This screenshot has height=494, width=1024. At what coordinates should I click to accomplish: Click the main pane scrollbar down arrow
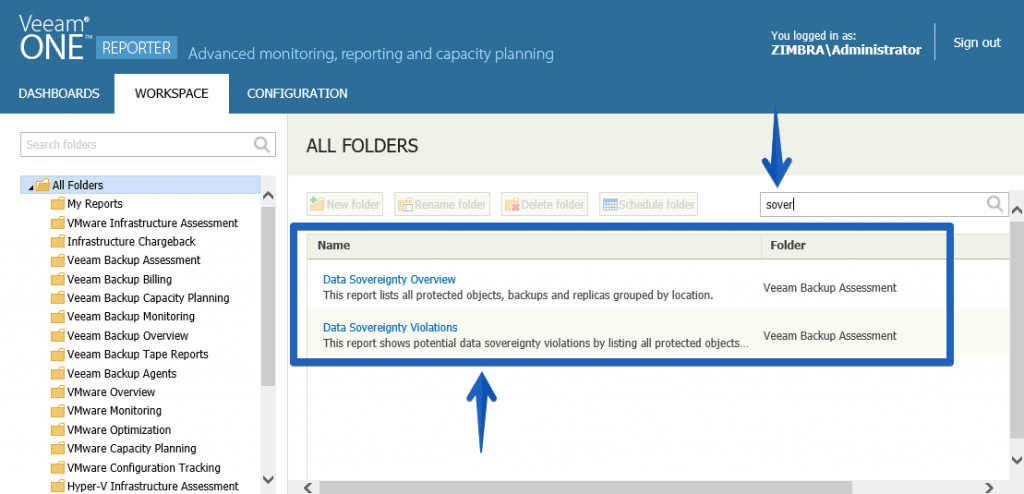click(x=1016, y=461)
